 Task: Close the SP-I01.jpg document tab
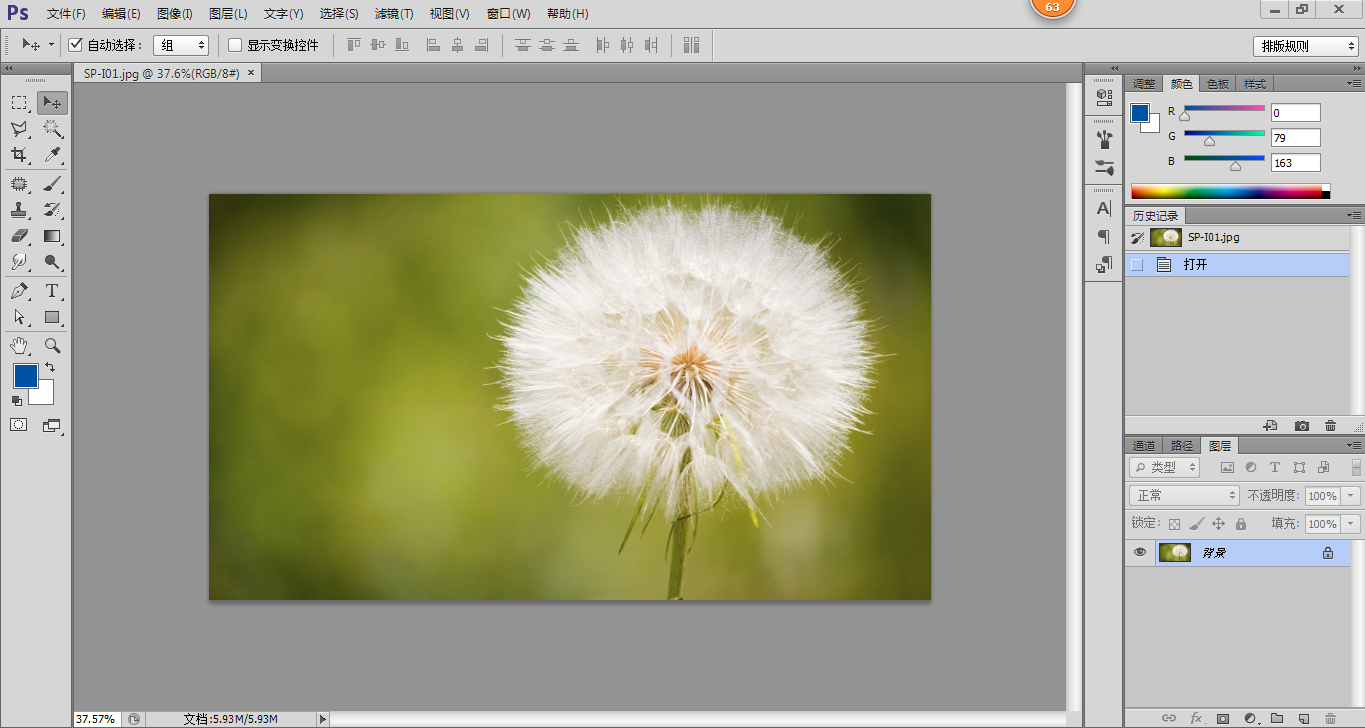[x=251, y=73]
